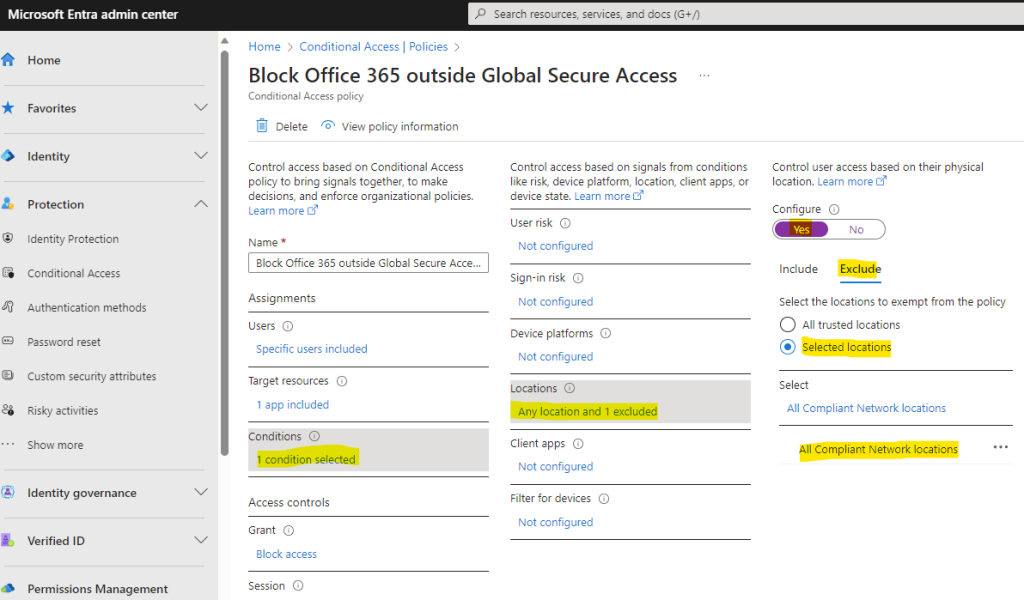Screen dimensions: 1024x600
Task: Select the Selected locations radio button
Action: pyautogui.click(x=788, y=347)
